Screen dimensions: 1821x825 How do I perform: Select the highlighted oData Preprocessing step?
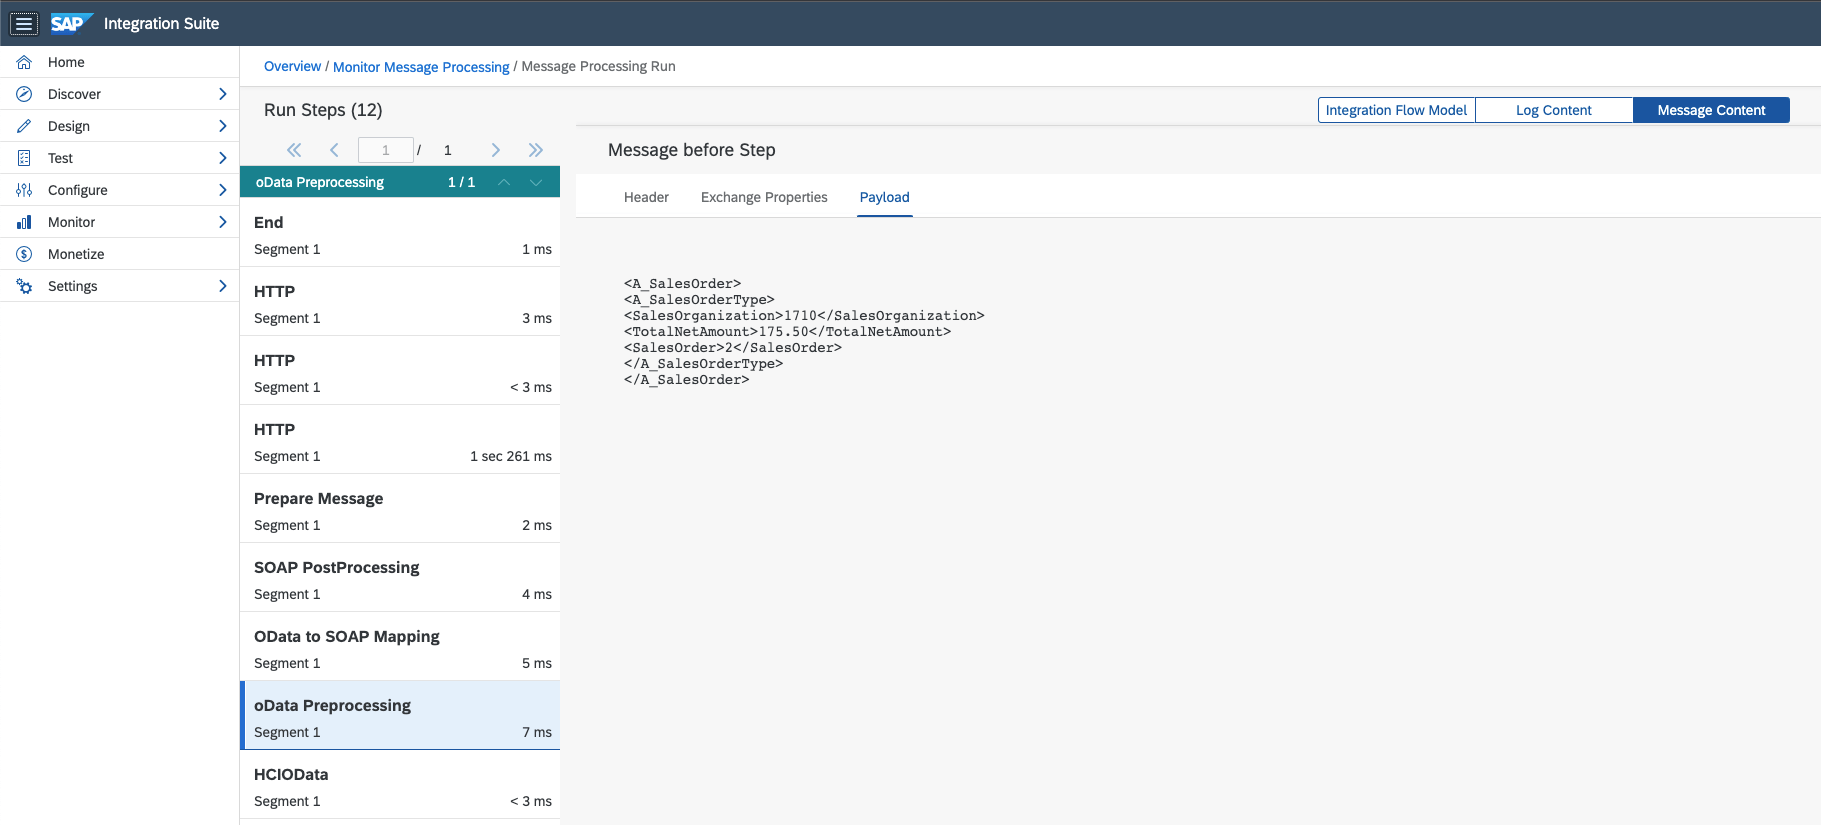pos(400,716)
